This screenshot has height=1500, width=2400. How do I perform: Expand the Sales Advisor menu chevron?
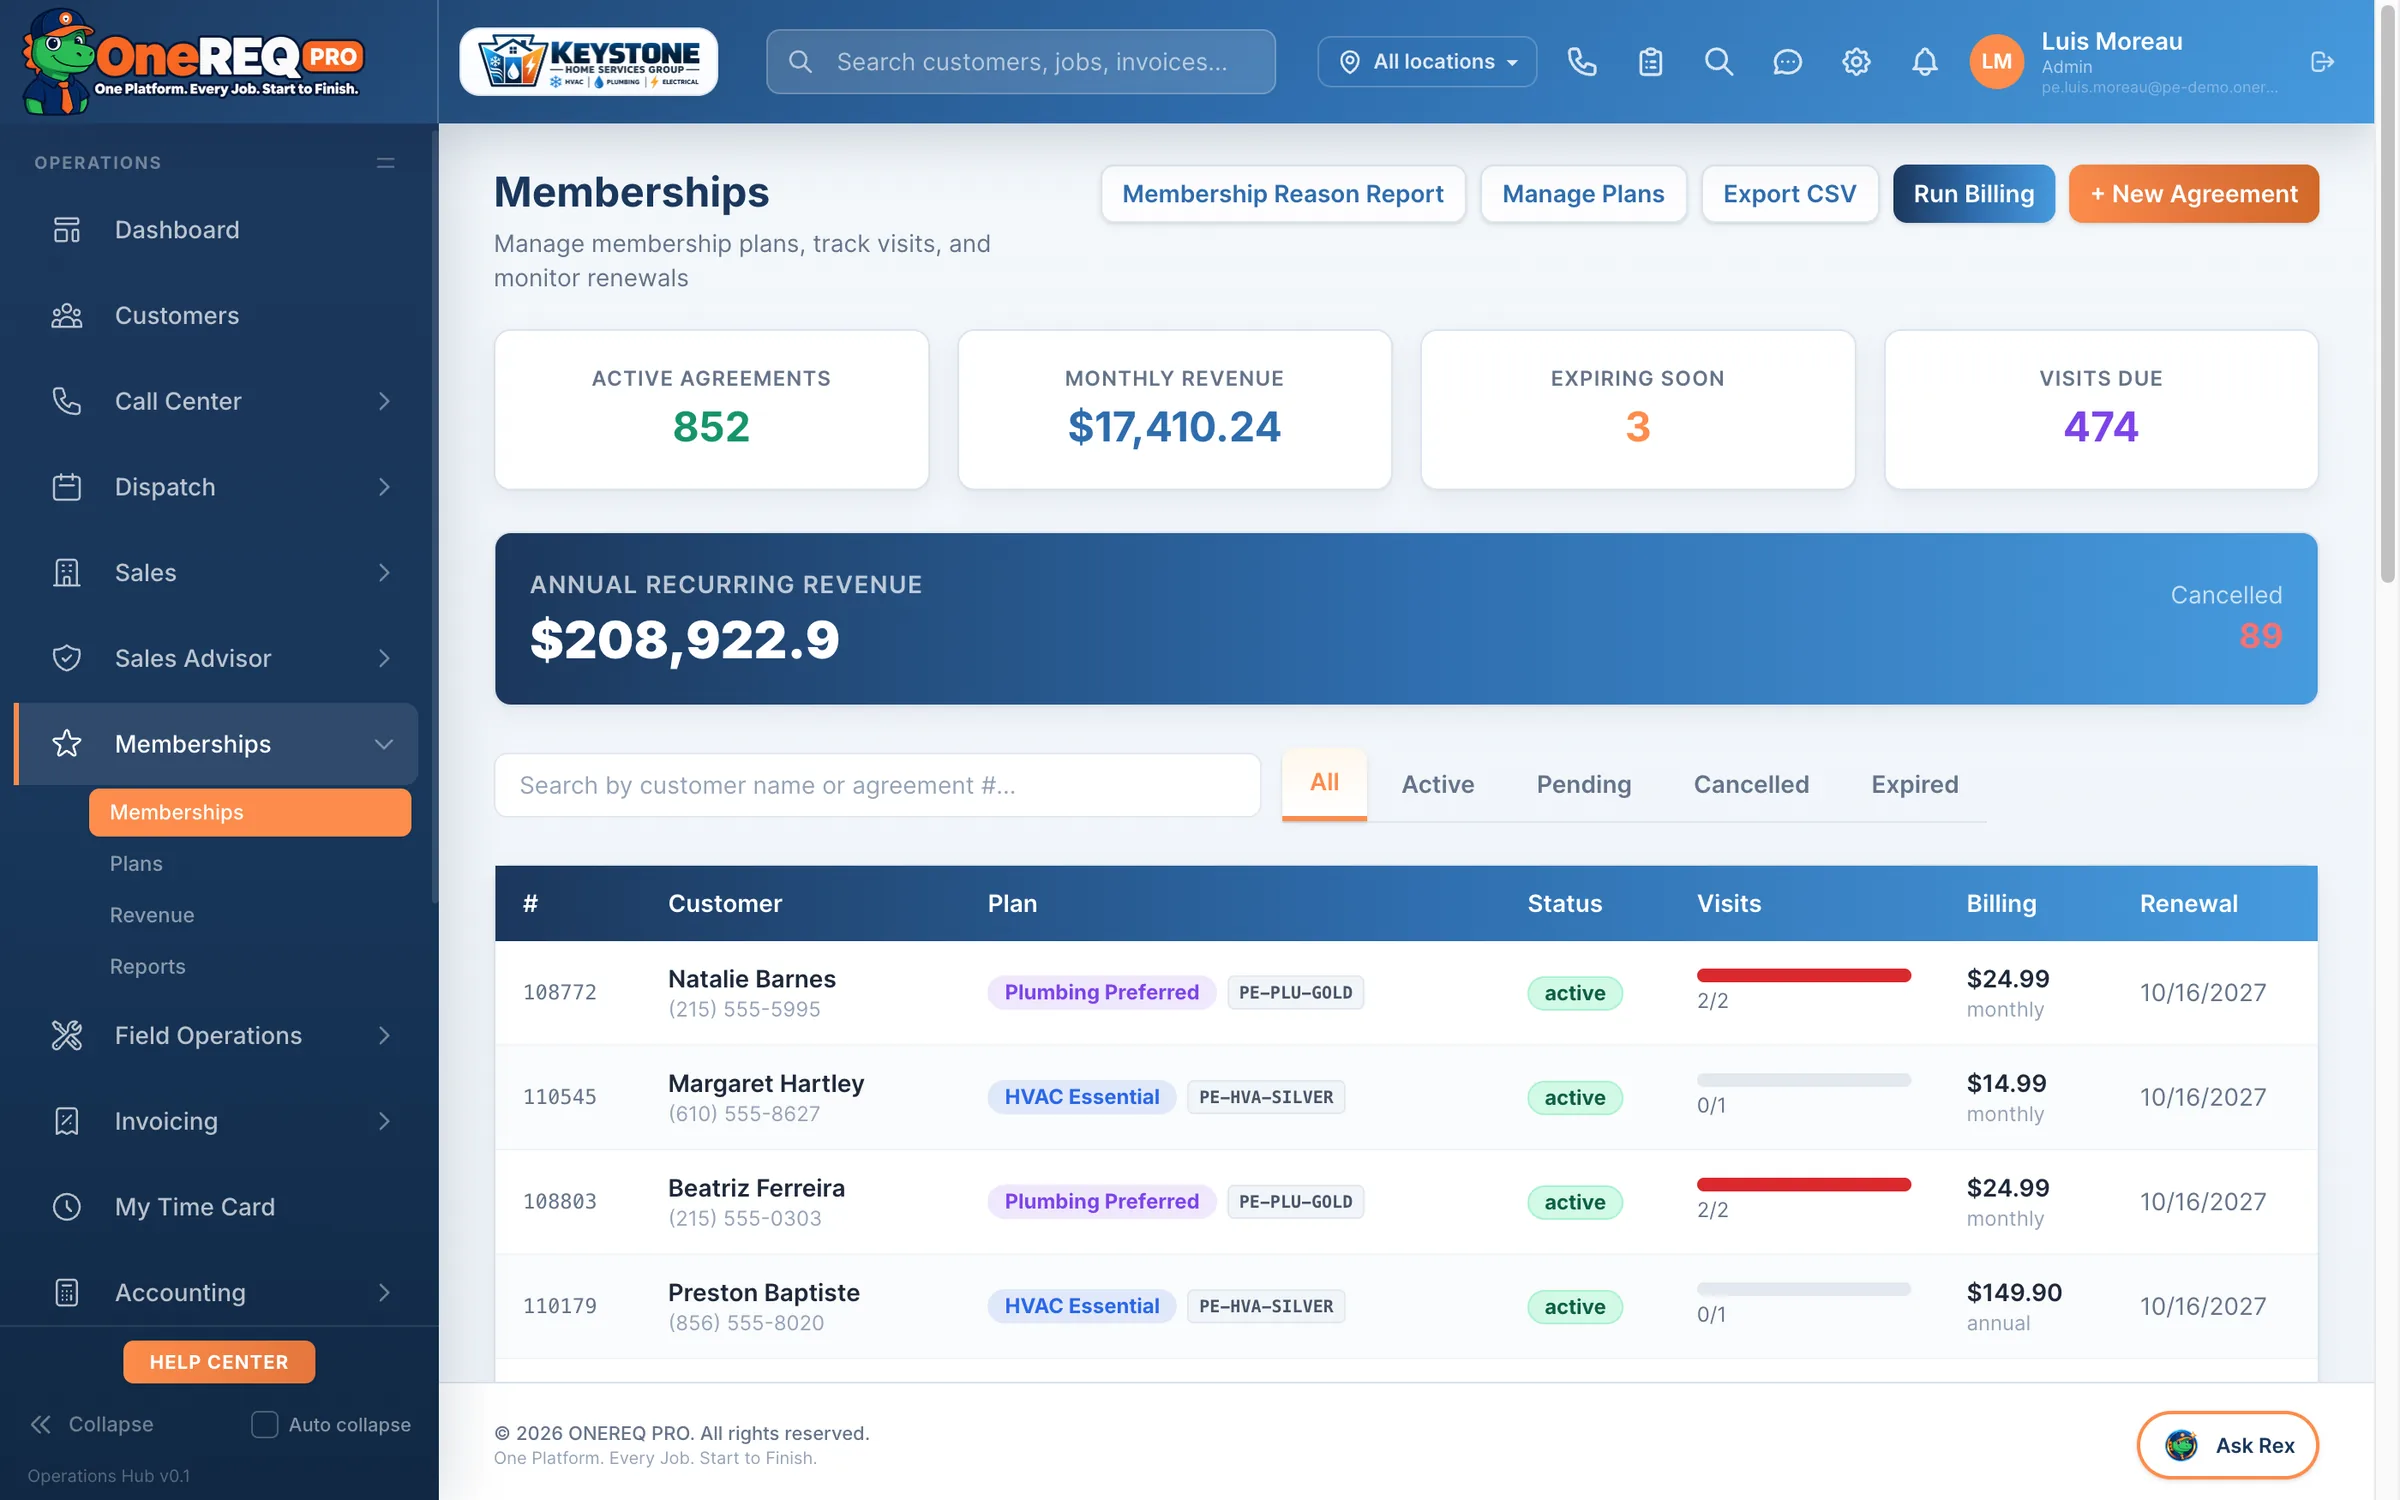[384, 658]
